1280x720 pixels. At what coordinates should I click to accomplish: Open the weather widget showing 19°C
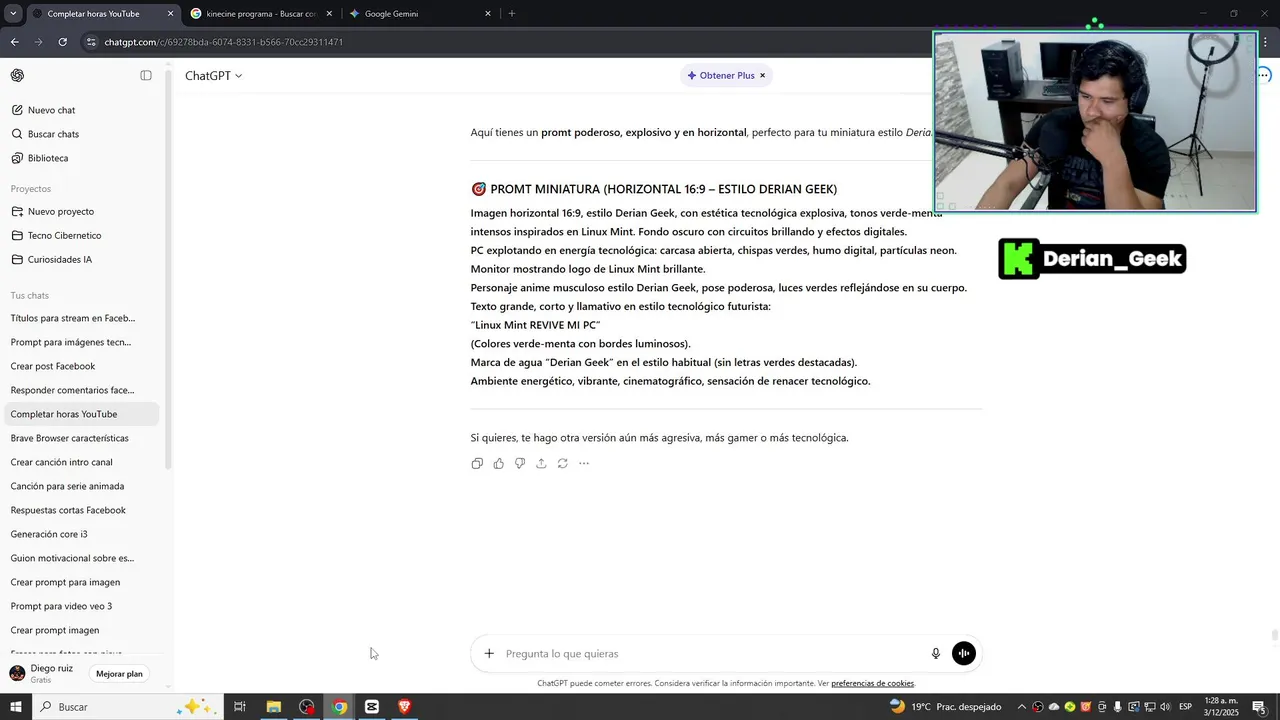pyautogui.click(x=945, y=707)
